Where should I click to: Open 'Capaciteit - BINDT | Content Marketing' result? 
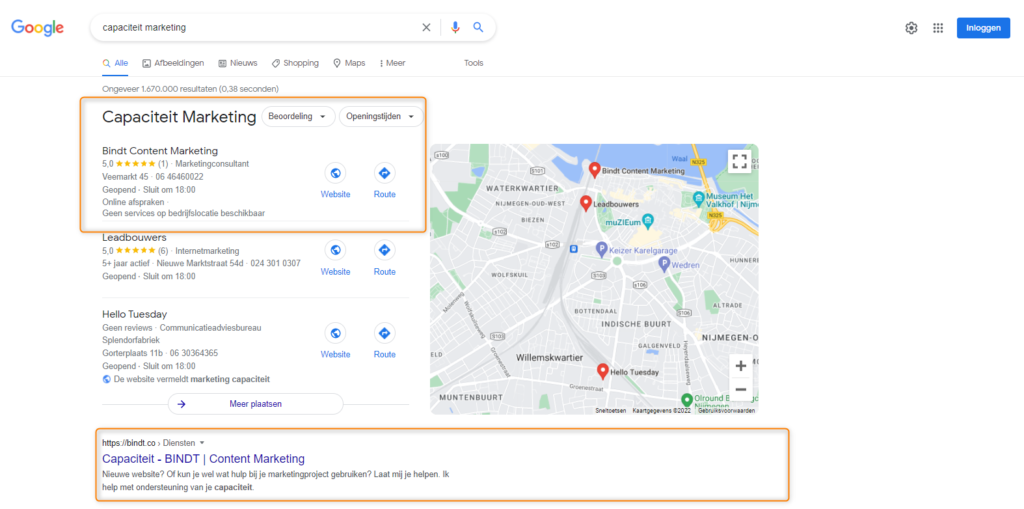(x=203, y=458)
